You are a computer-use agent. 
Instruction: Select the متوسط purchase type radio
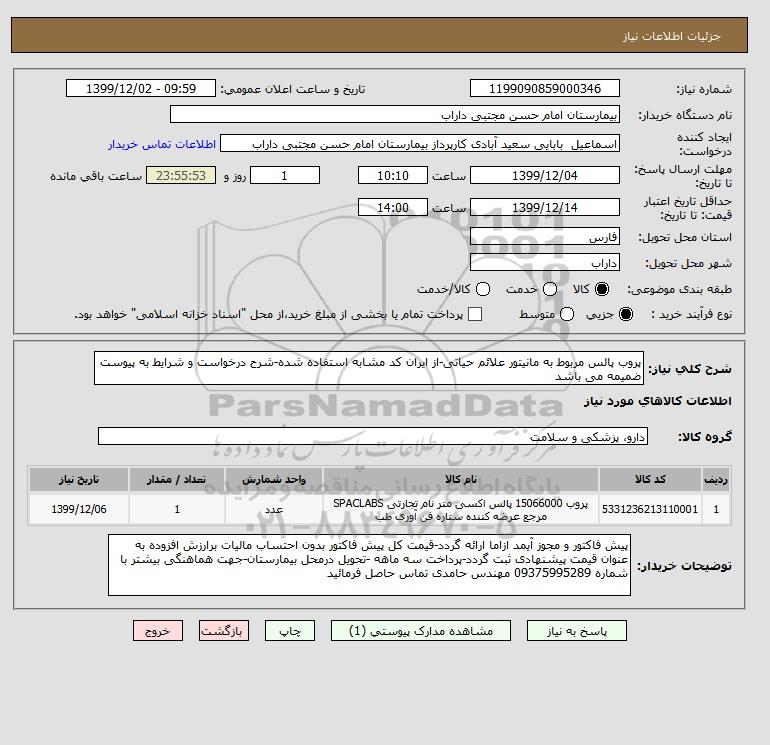coord(567,314)
